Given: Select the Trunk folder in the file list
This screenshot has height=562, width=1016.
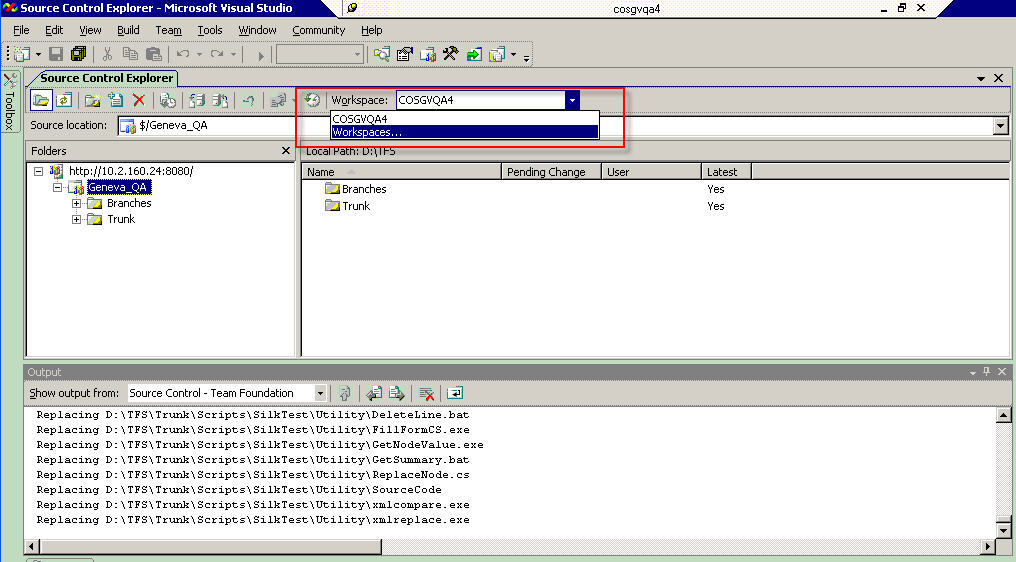Looking at the screenshot, I should click(347, 206).
